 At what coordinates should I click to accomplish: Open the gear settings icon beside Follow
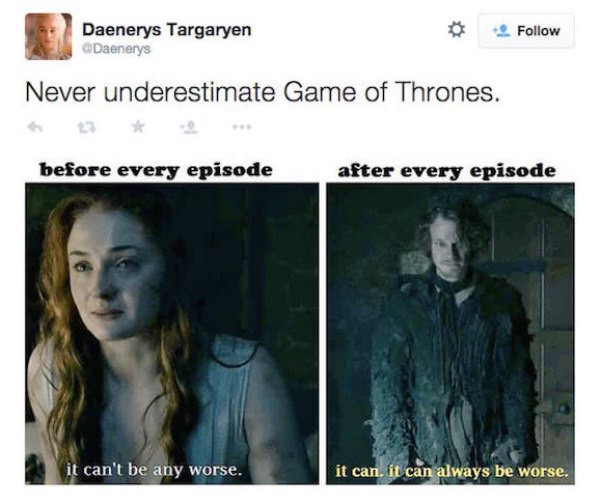tap(456, 30)
